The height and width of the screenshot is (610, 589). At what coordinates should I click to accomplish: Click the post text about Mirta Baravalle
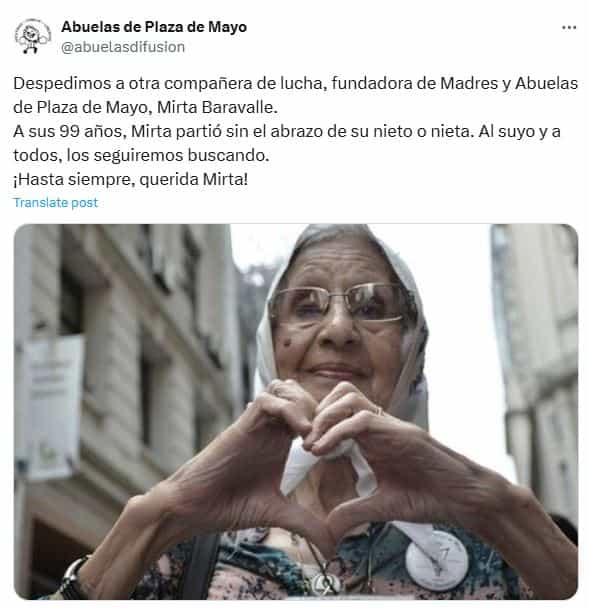coord(296,131)
